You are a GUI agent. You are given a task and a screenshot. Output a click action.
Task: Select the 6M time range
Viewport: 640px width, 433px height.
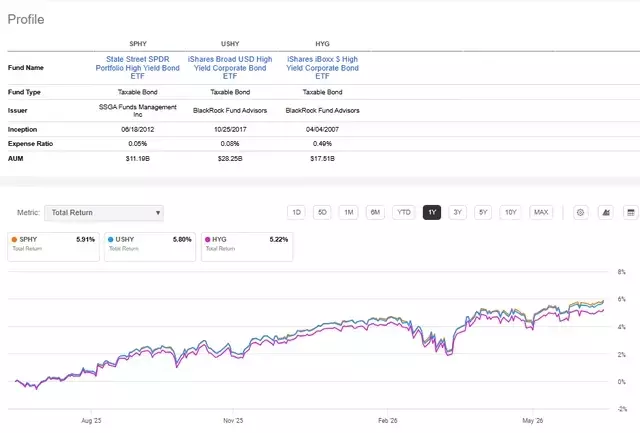375,212
